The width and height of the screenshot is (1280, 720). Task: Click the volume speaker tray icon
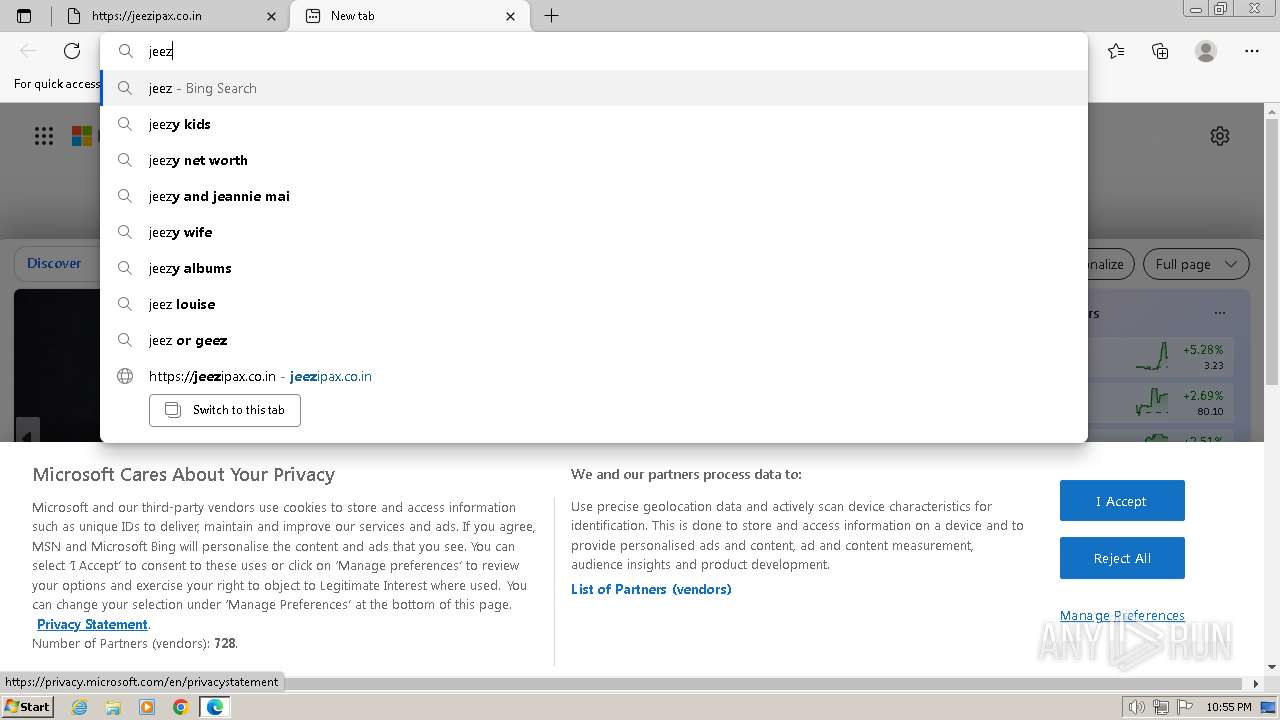[x=1136, y=707]
